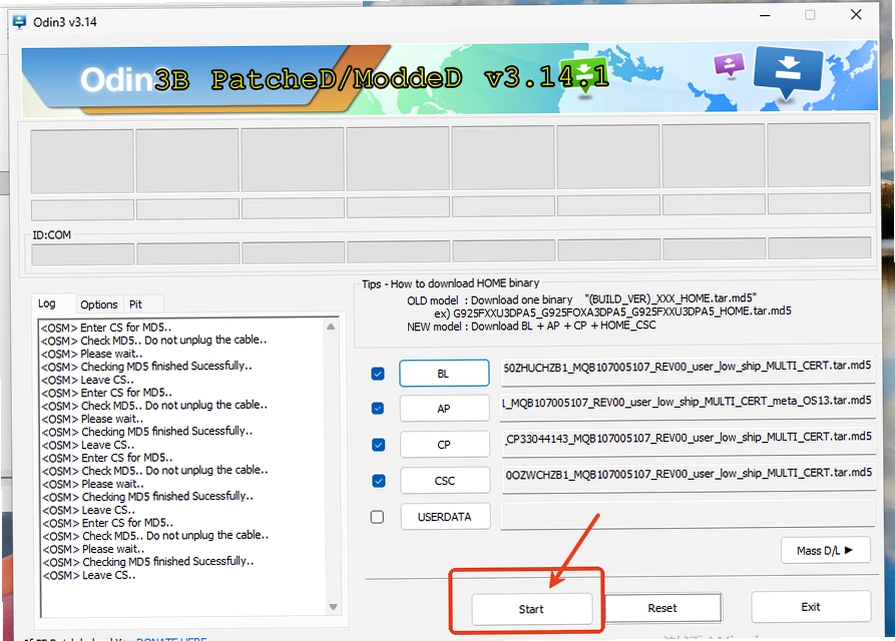Click the Odin3 app icon in title bar
The width and height of the screenshot is (895, 641).
coord(19,22)
